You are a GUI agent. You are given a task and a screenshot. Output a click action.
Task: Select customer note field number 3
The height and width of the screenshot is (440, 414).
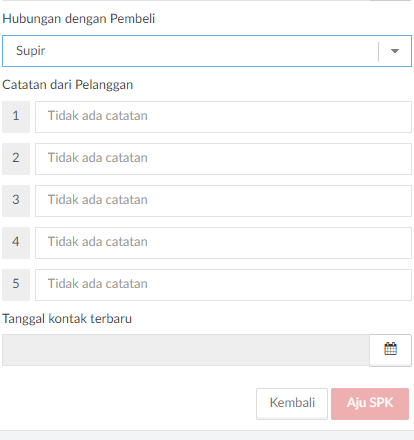[223, 201]
